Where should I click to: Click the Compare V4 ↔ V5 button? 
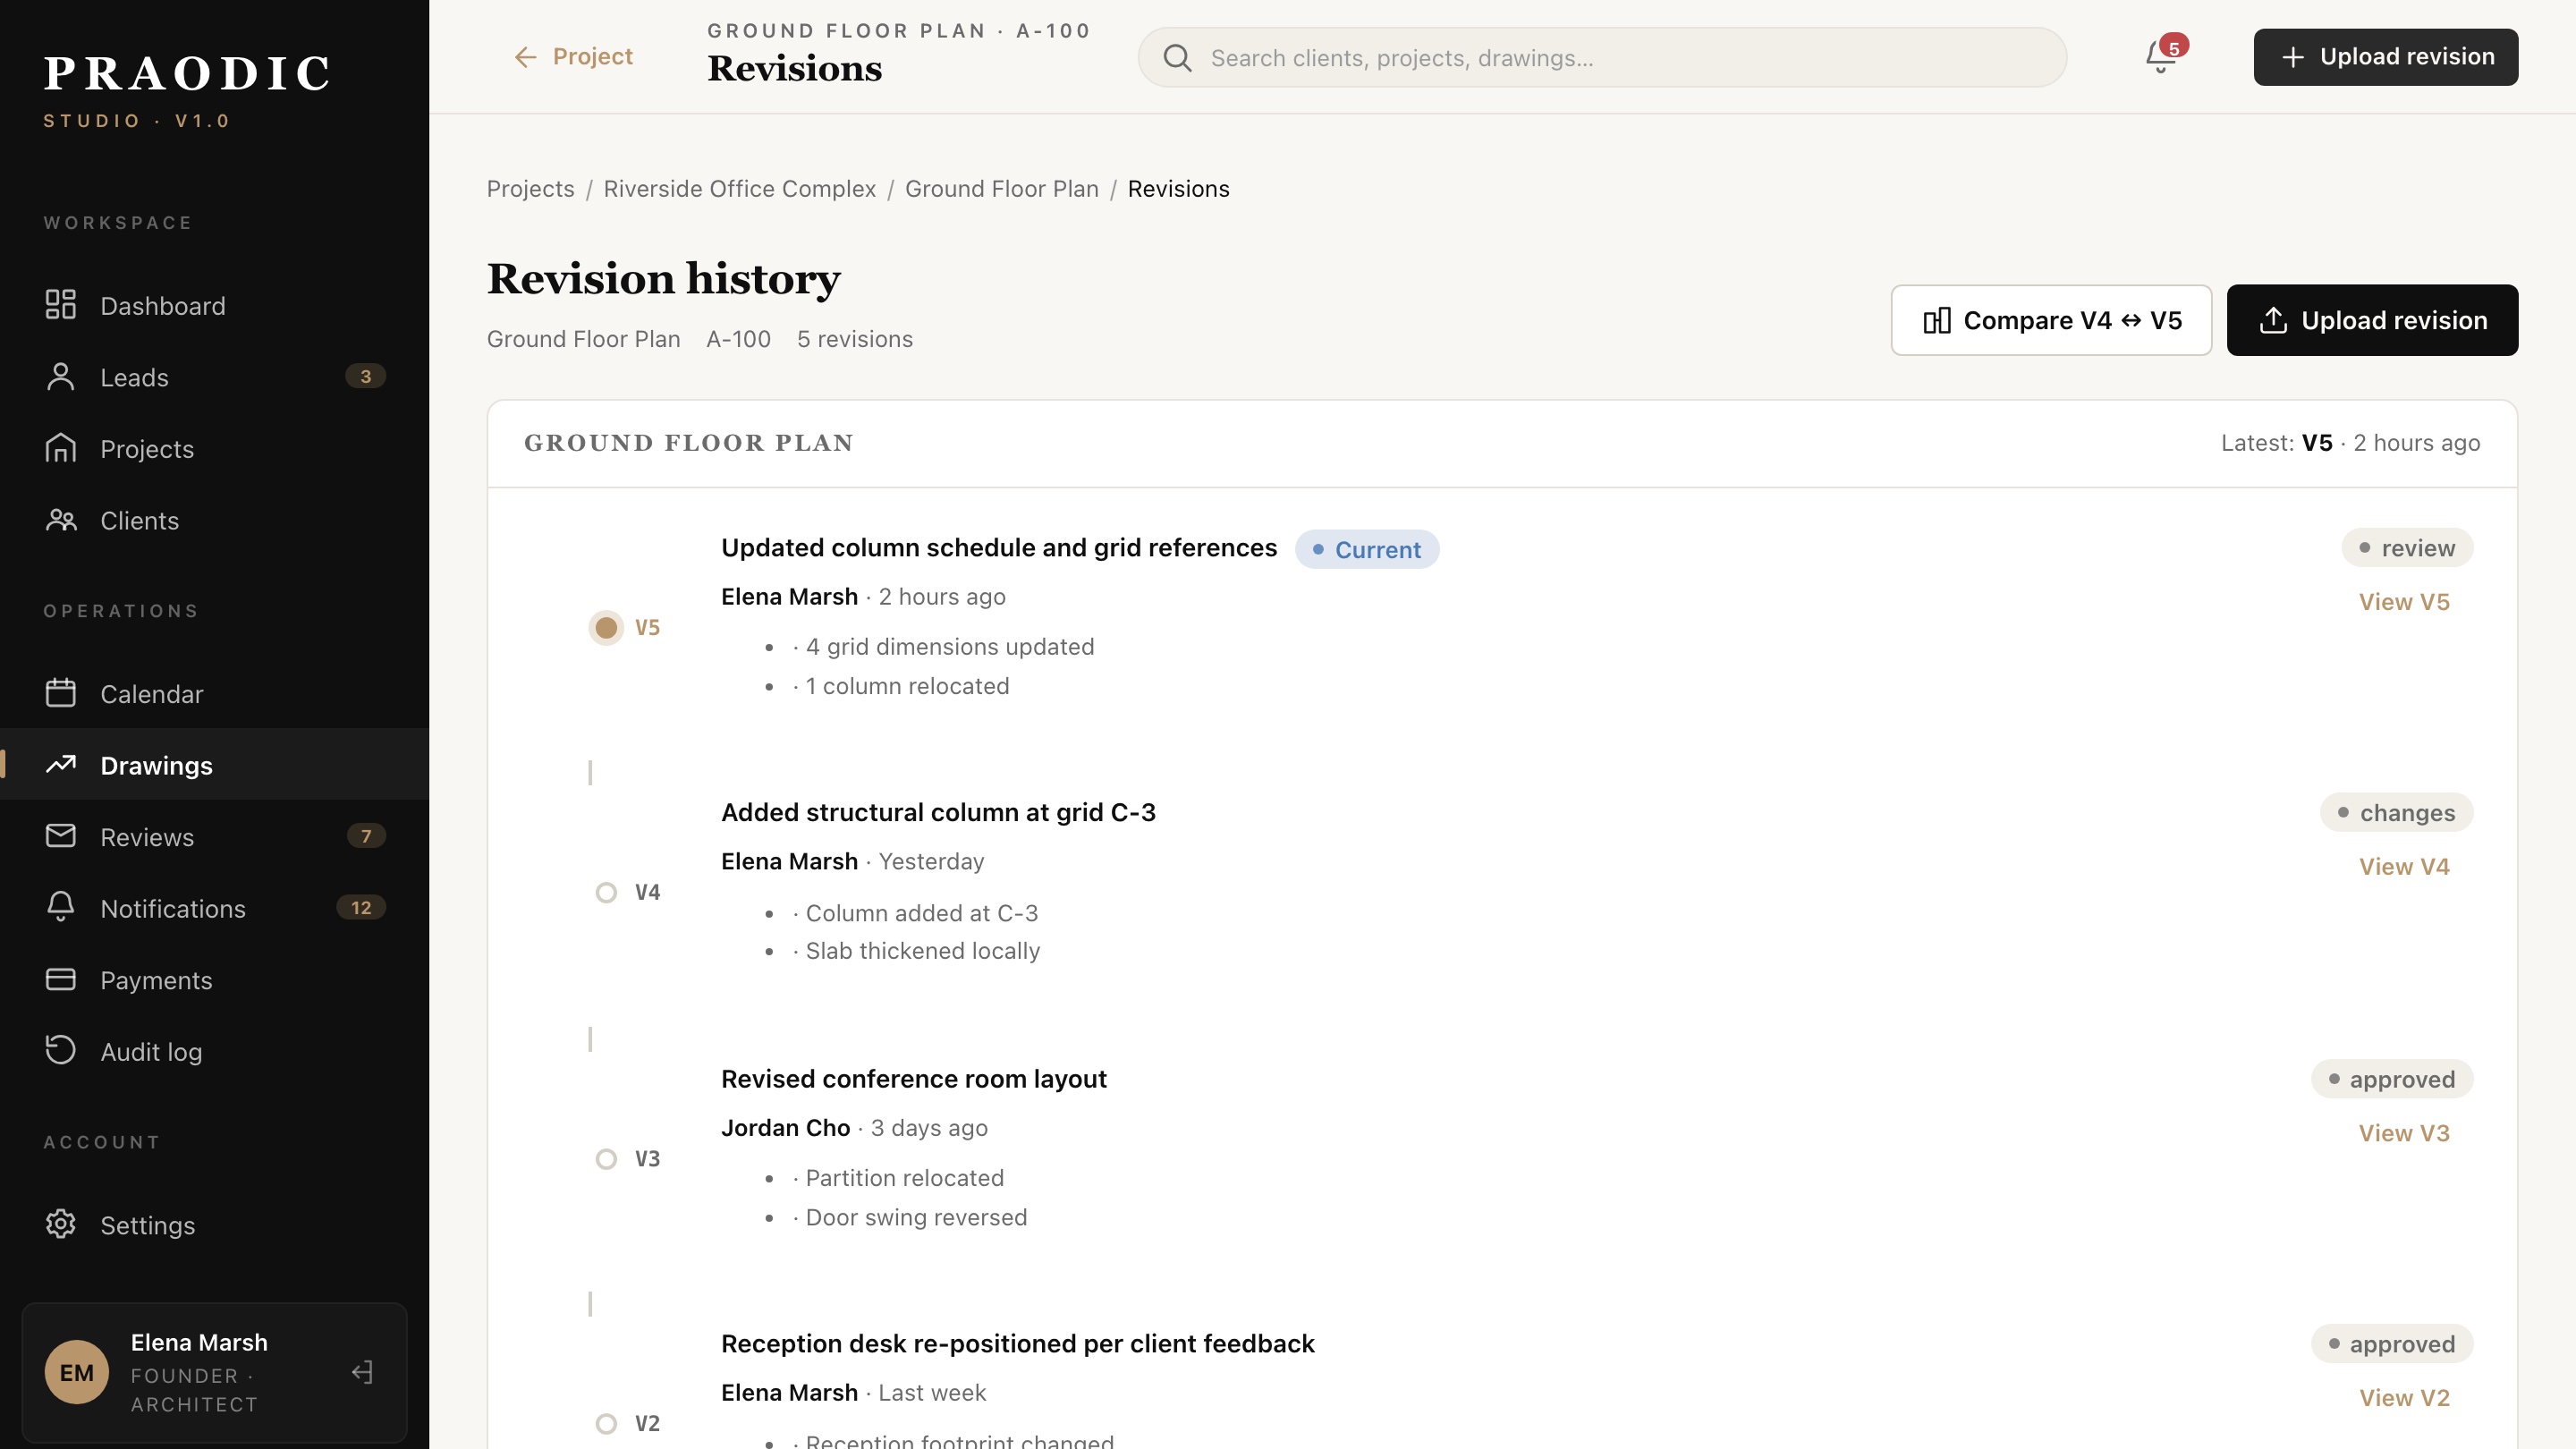click(x=2051, y=320)
